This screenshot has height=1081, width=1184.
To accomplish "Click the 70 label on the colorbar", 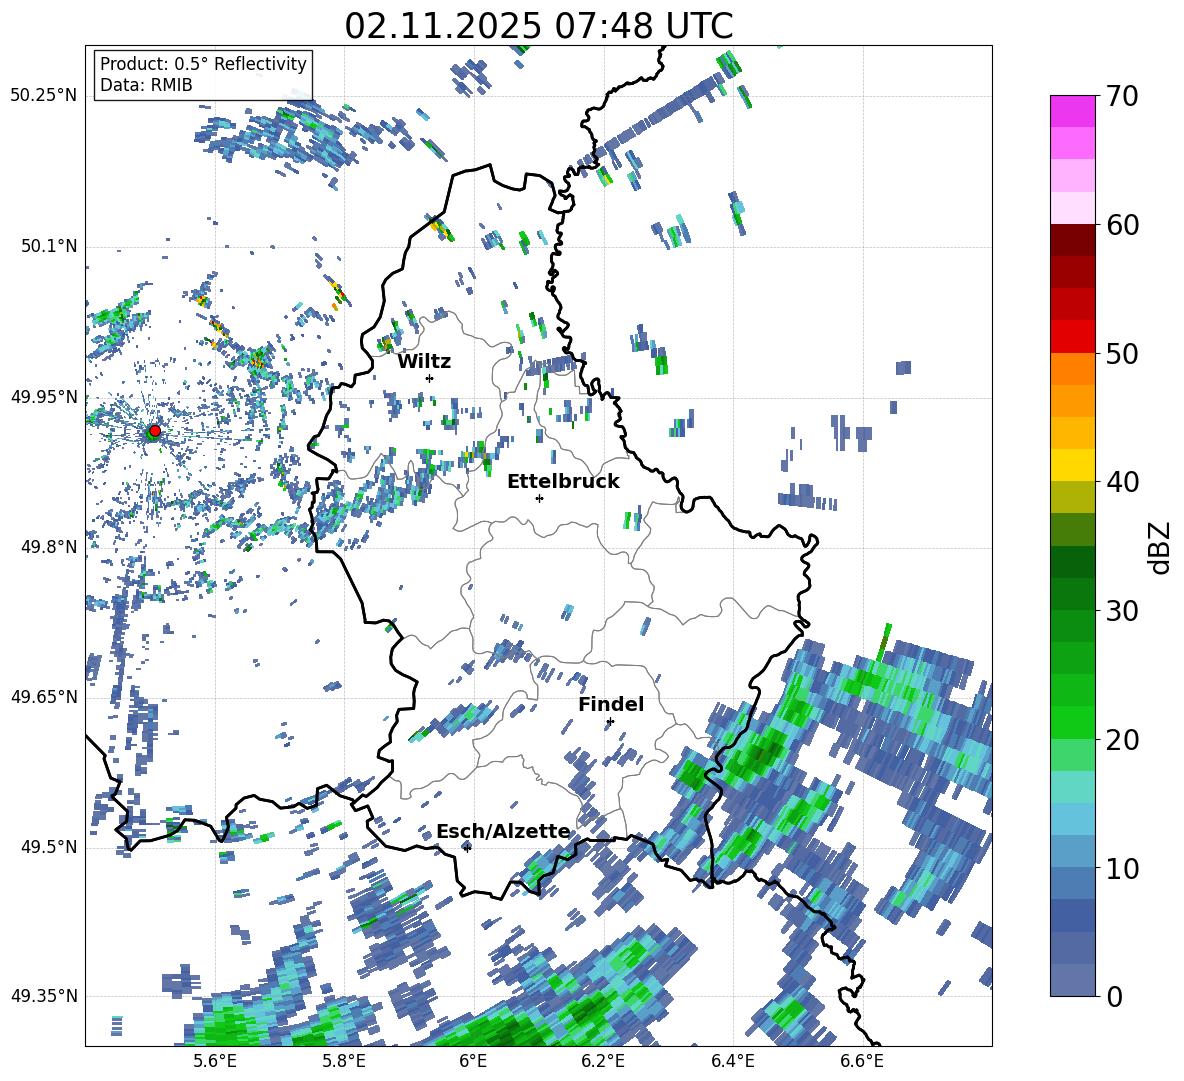I will pos(1121,96).
